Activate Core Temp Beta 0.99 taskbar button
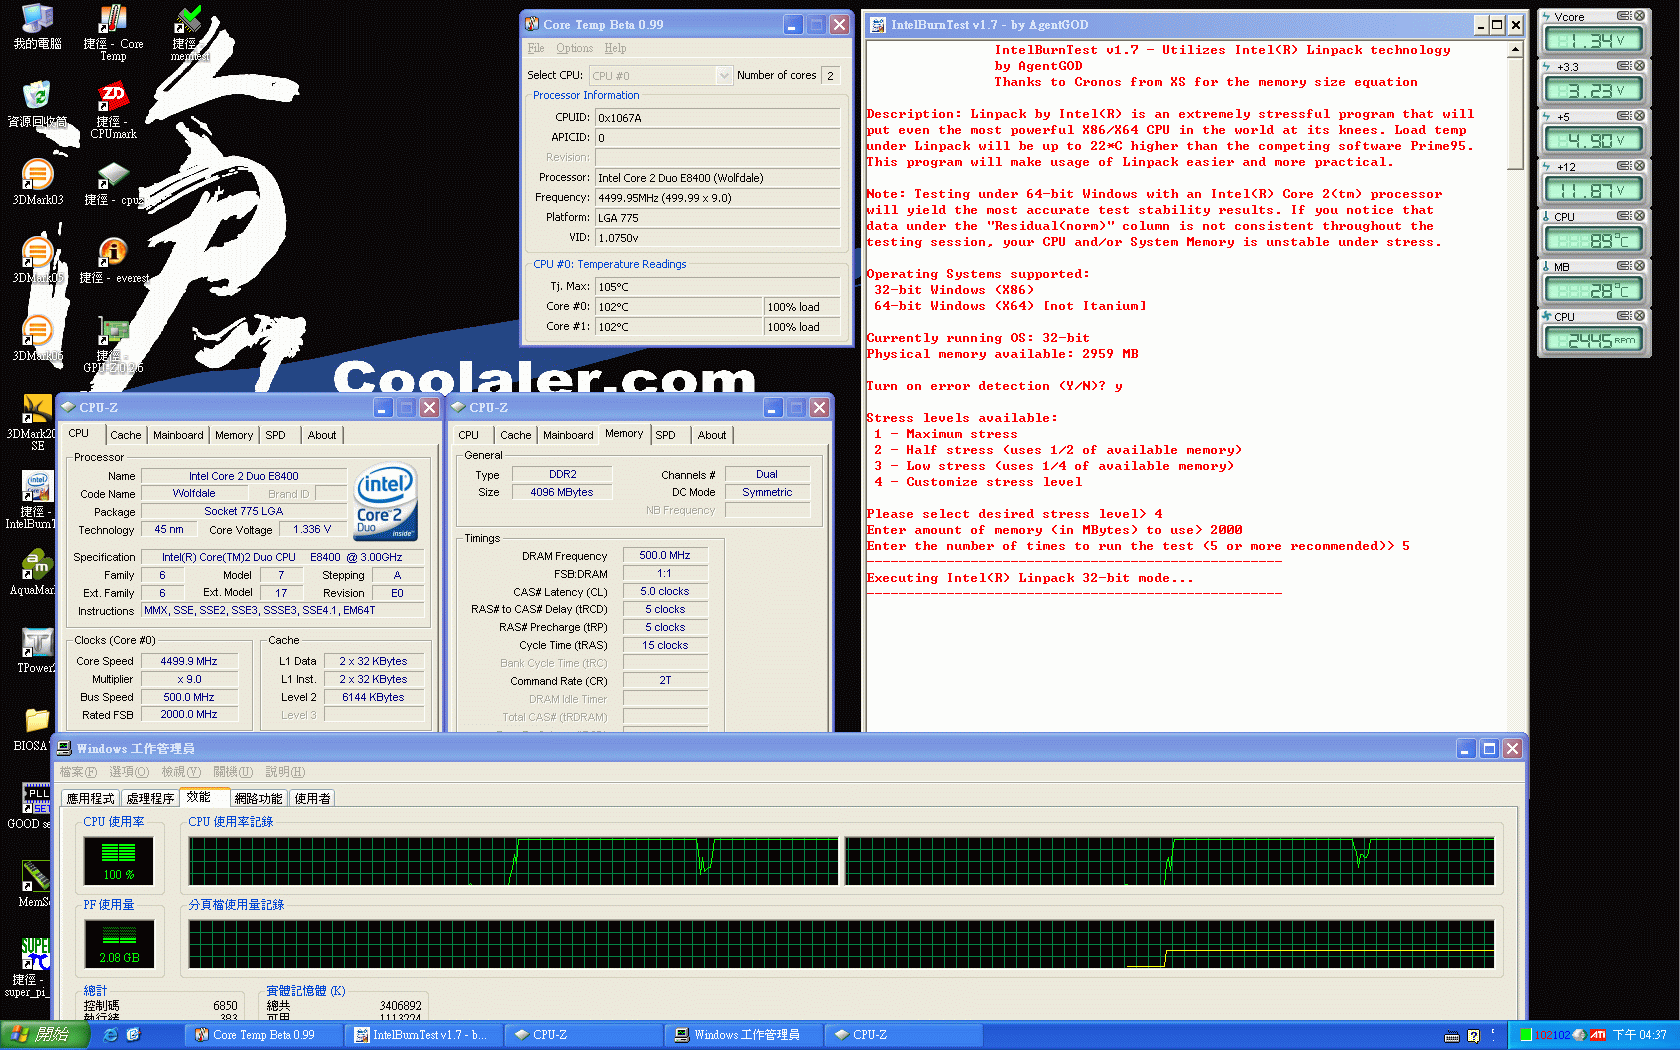 (x=264, y=1035)
